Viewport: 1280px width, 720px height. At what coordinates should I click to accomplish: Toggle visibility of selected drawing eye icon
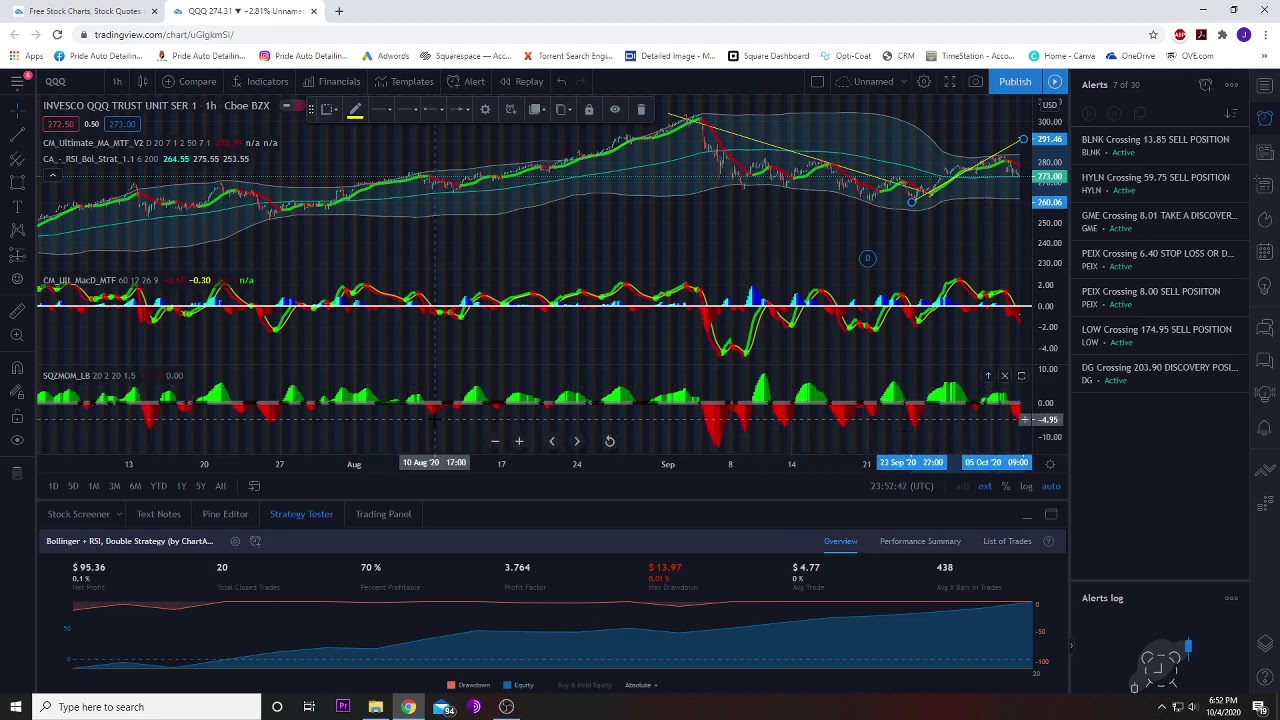tap(615, 109)
